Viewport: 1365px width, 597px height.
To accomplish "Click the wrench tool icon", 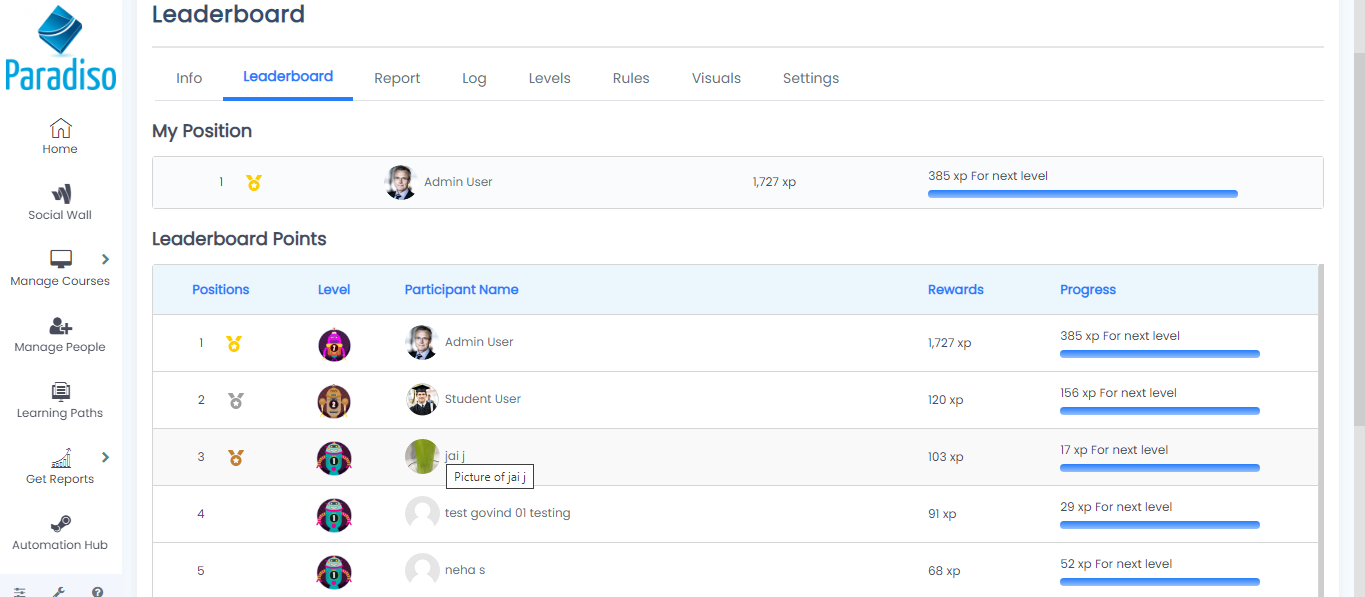I will 58,591.
